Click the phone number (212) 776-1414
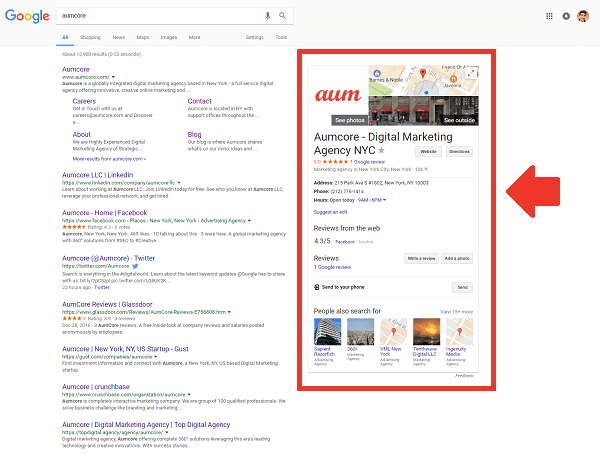 click(x=347, y=191)
